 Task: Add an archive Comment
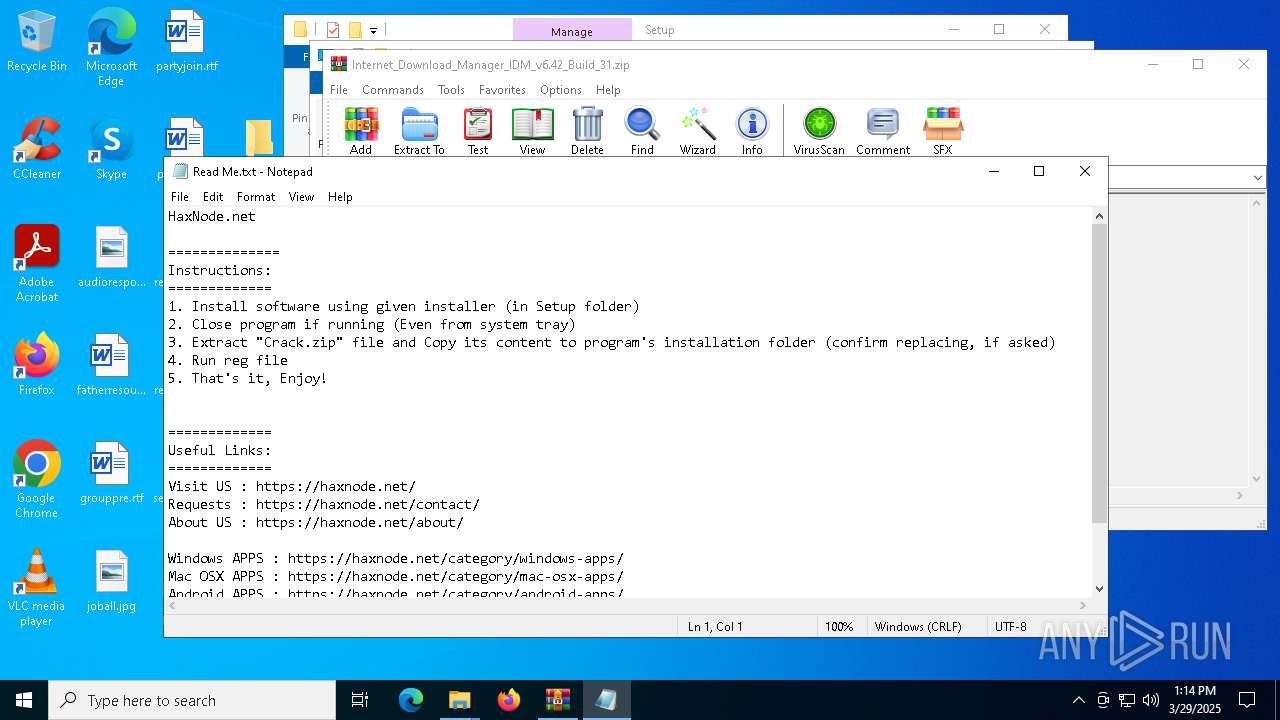pos(883,131)
